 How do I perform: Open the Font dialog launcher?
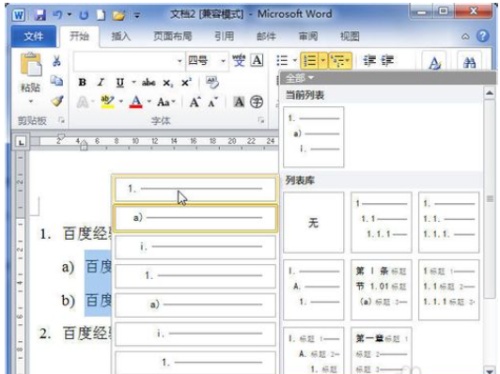(x=261, y=120)
